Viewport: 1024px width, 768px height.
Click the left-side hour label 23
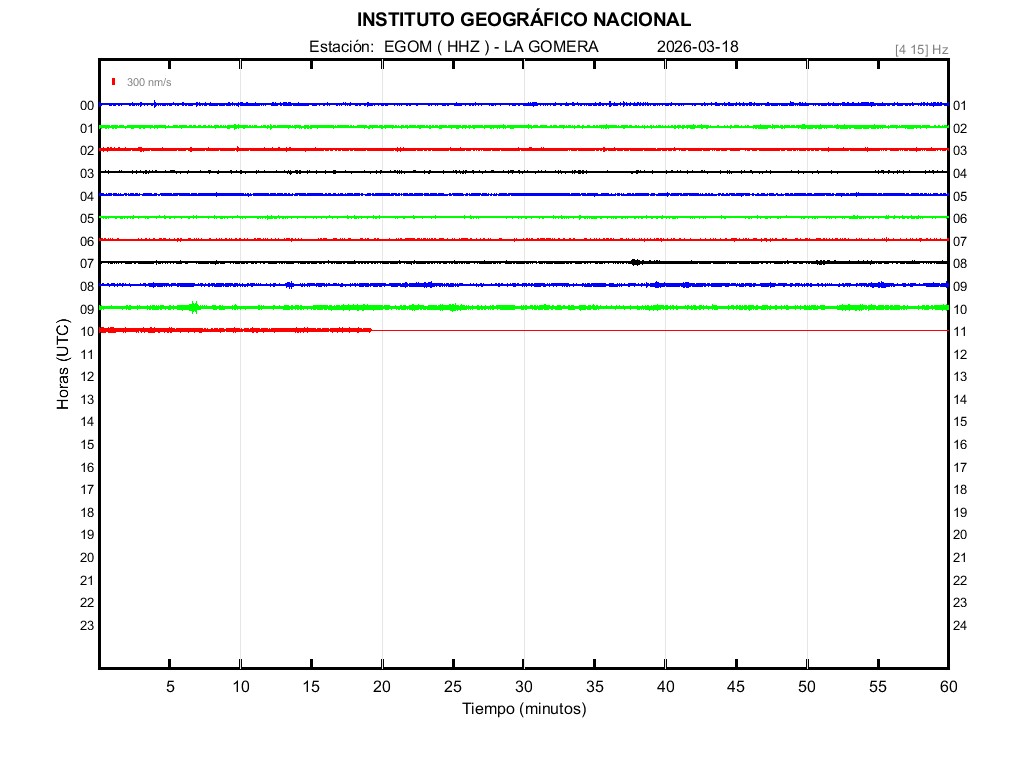87,626
